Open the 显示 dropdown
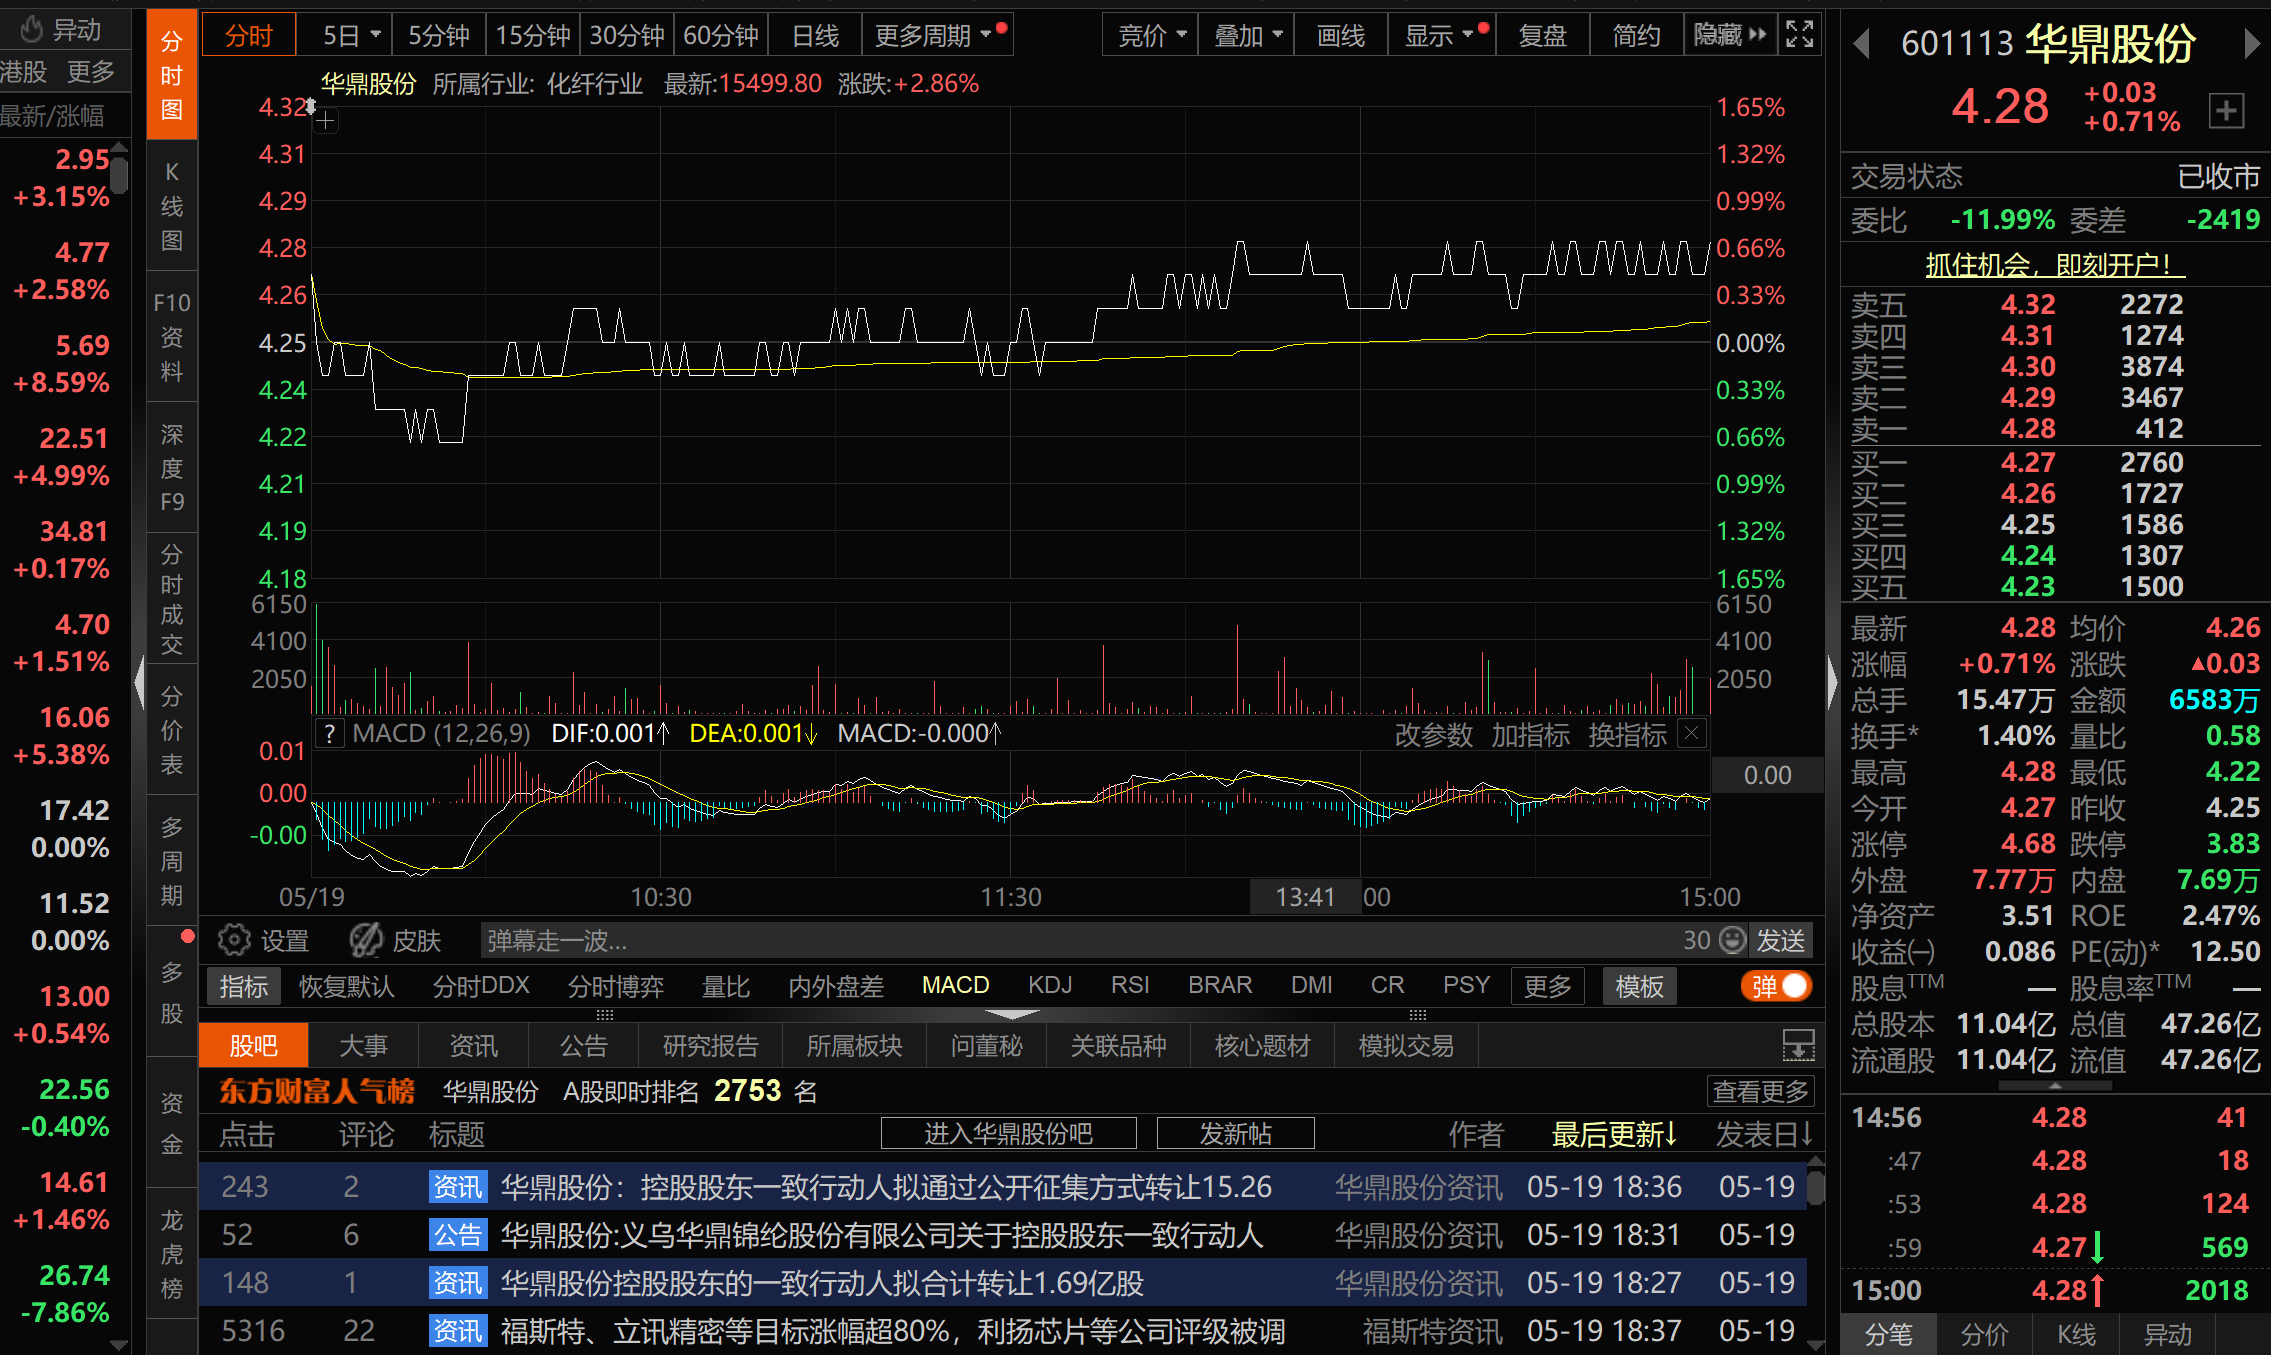The width and height of the screenshot is (2271, 1355). pos(1443,36)
